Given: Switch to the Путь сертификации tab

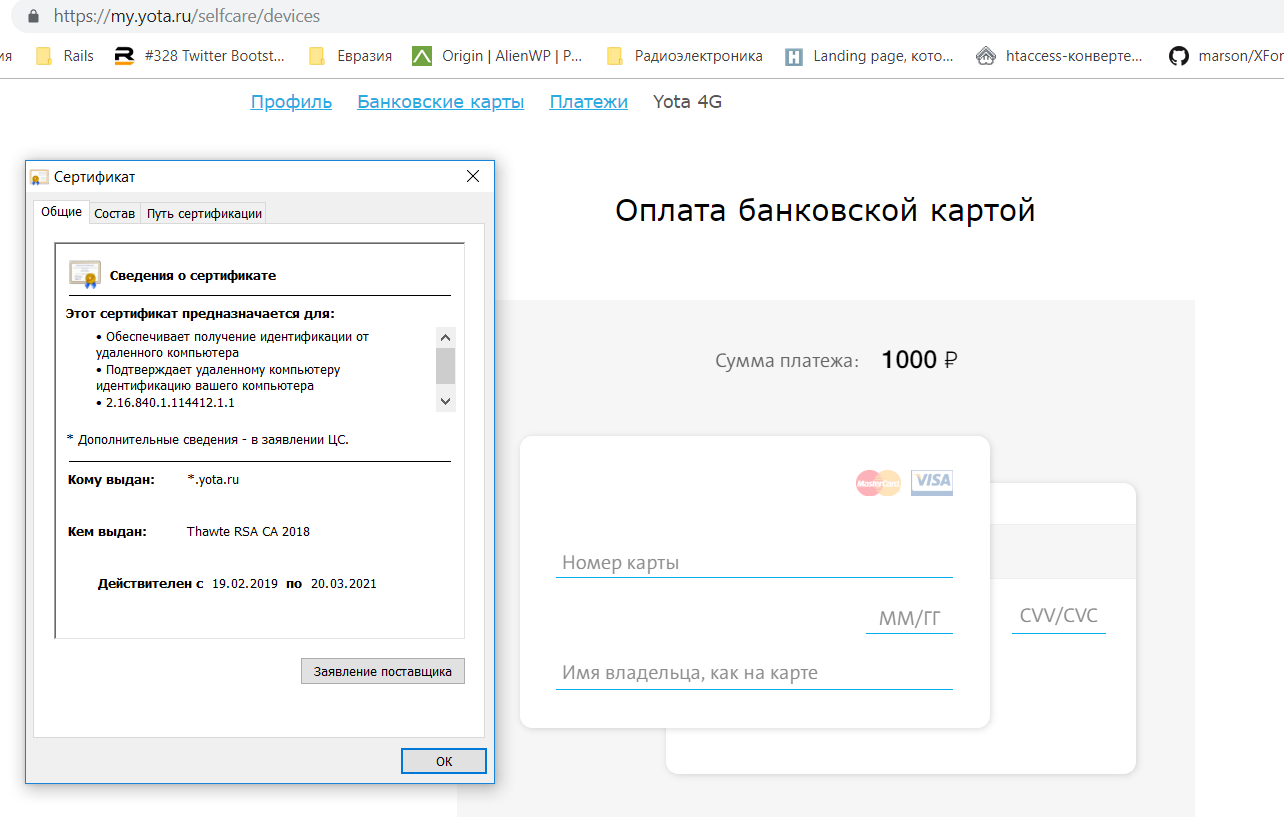Looking at the screenshot, I should tap(204, 213).
